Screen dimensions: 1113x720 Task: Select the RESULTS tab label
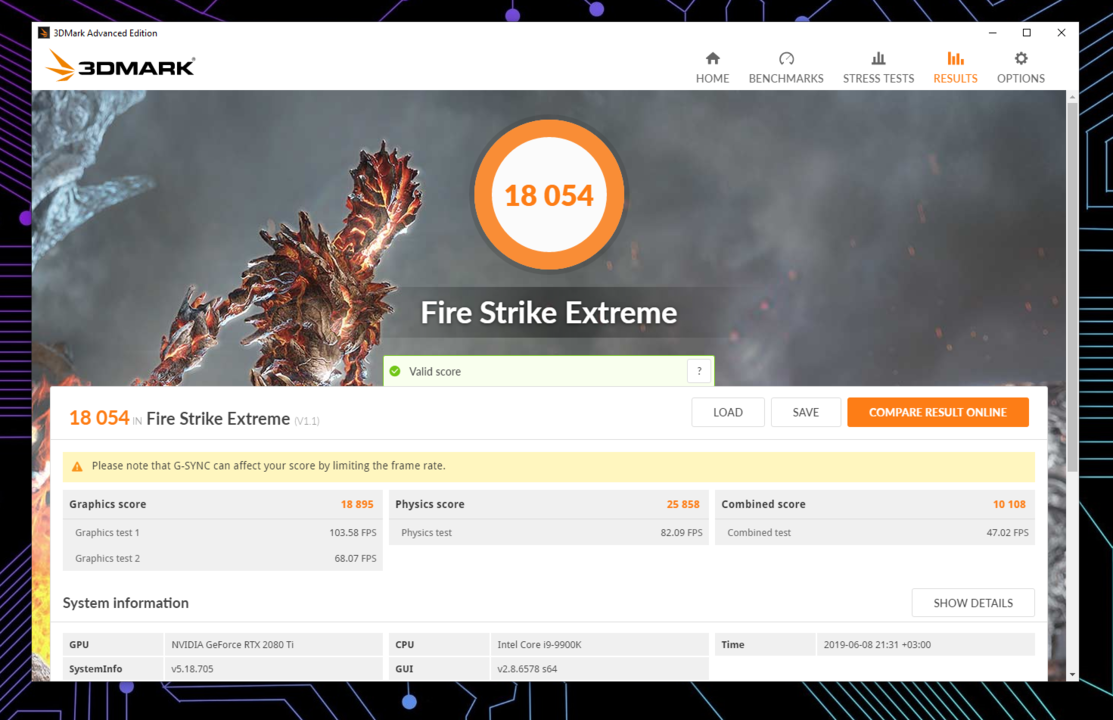(x=955, y=79)
